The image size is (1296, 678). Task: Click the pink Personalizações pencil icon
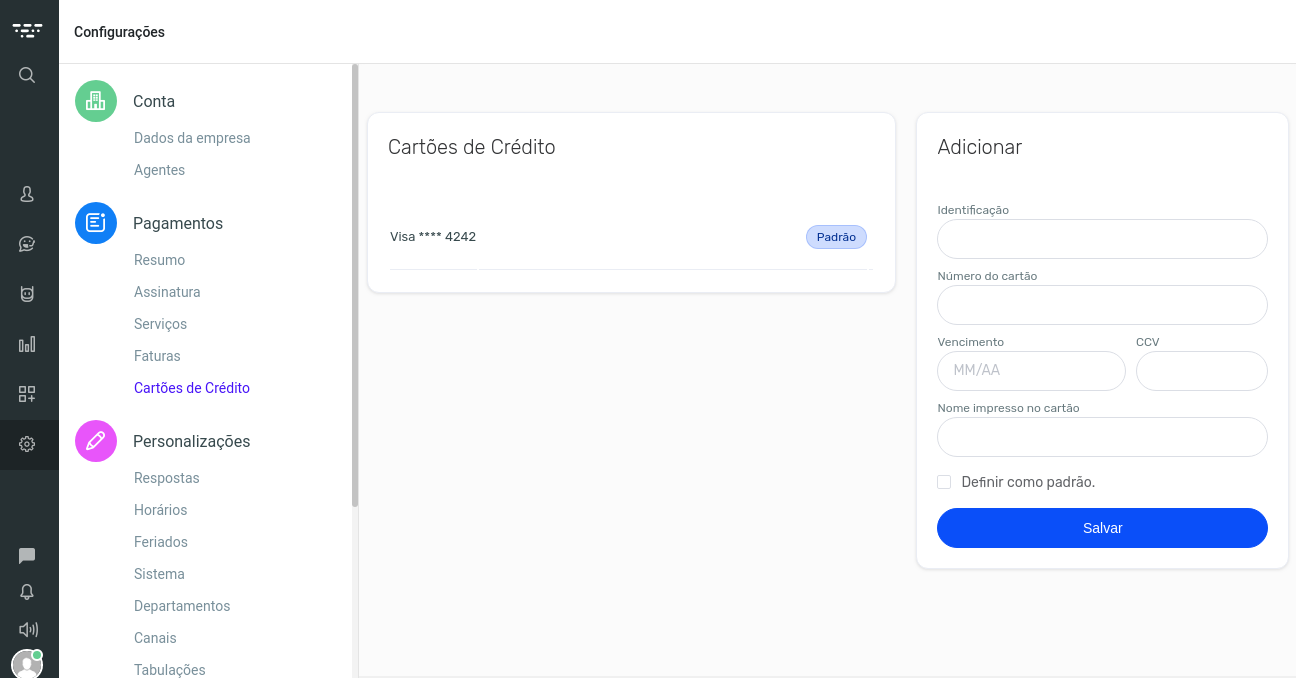point(96,441)
